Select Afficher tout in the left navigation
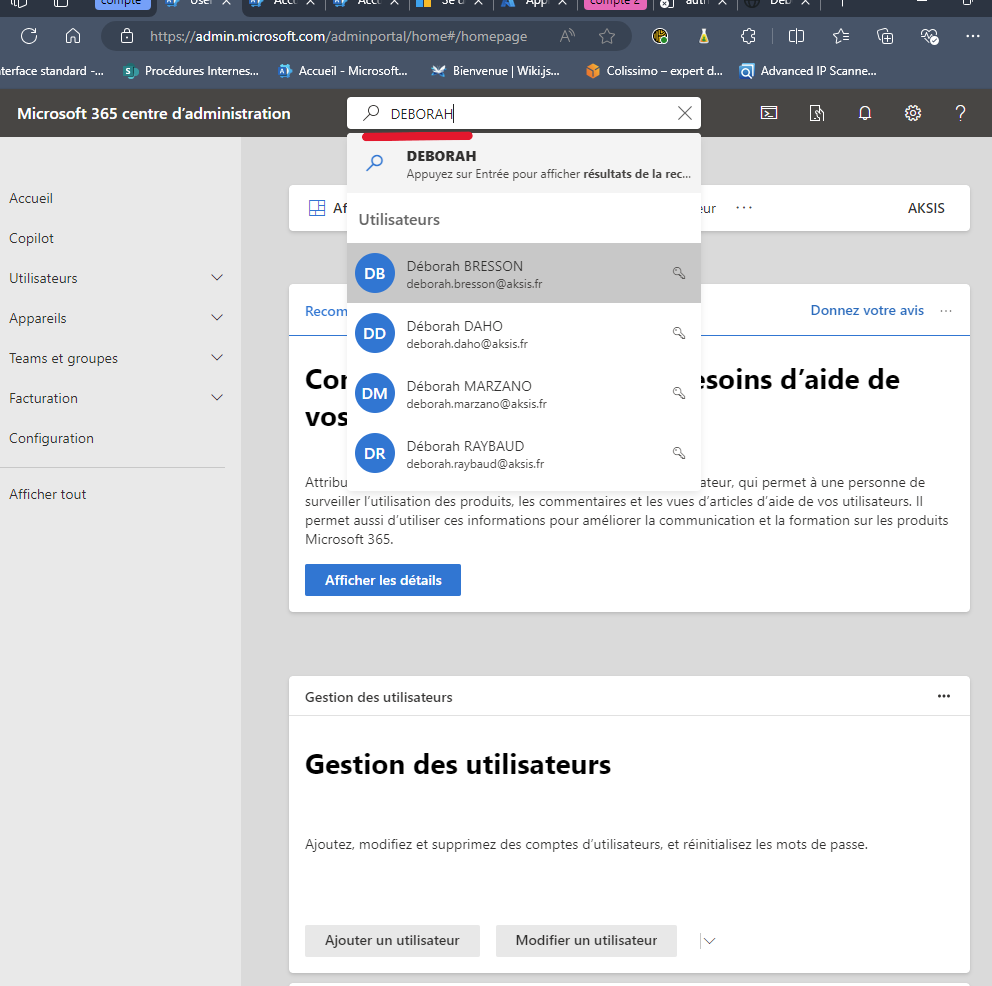Viewport: 992px width, 986px height. pyautogui.click(x=47, y=495)
